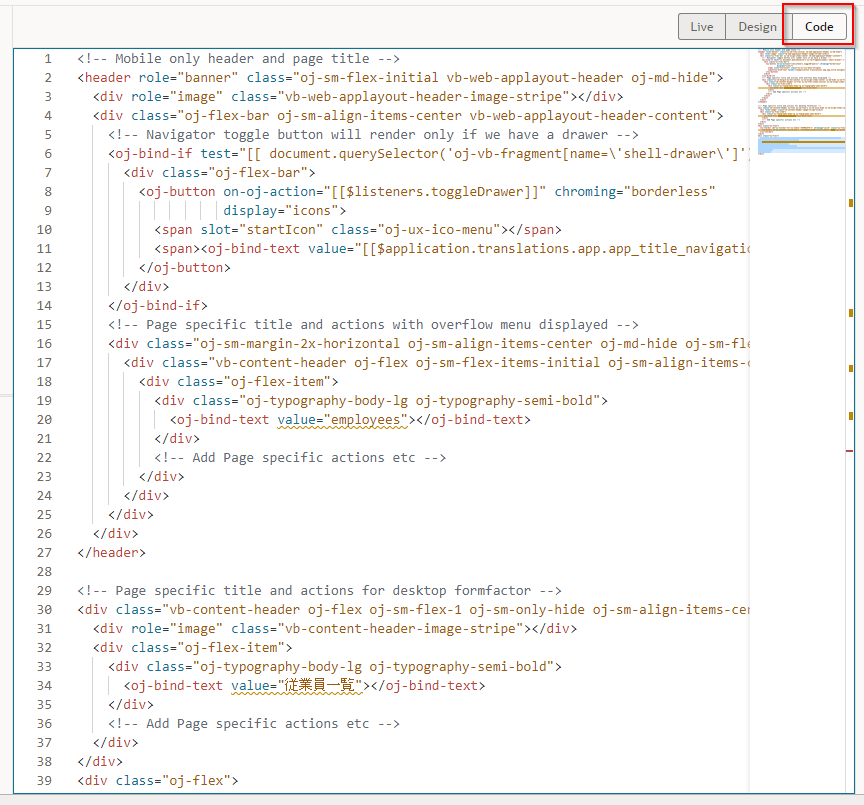The height and width of the screenshot is (805, 864).
Task: Switch to the Design view
Action: 757,27
